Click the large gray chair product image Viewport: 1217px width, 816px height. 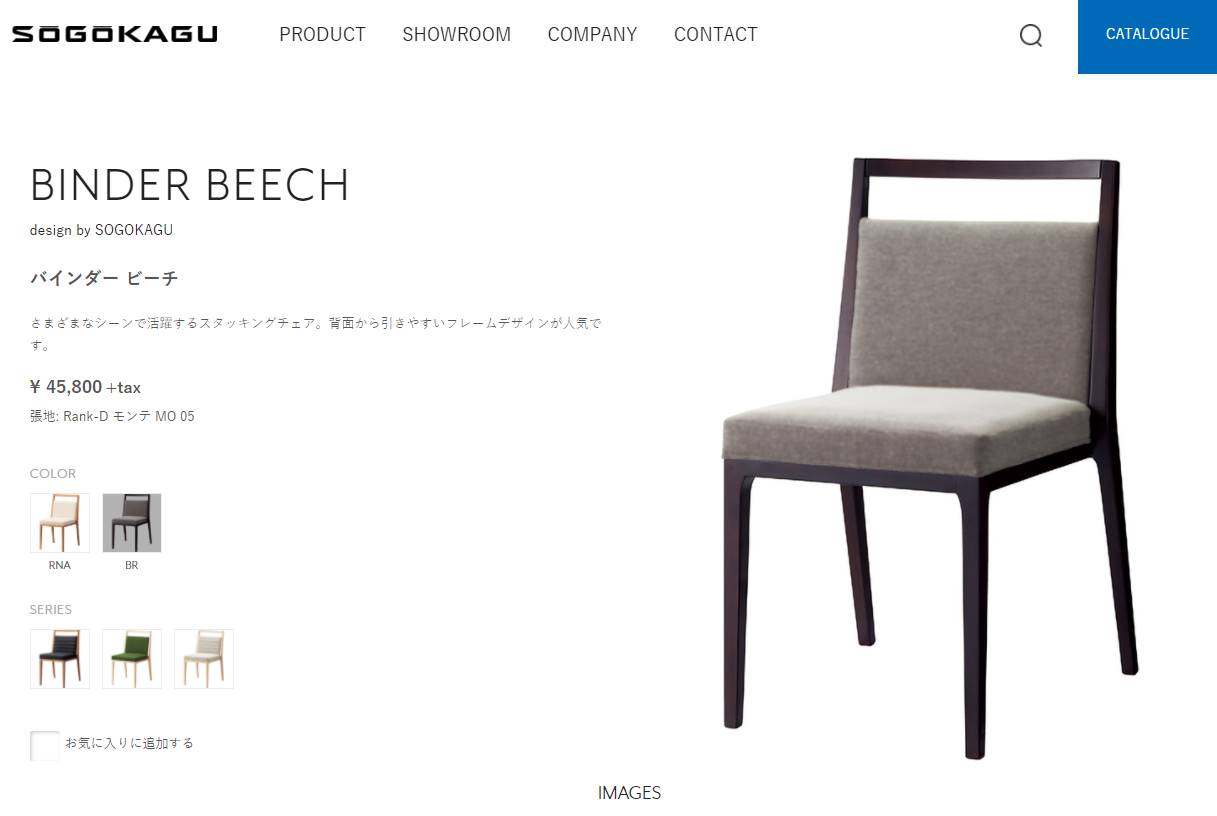point(930,458)
